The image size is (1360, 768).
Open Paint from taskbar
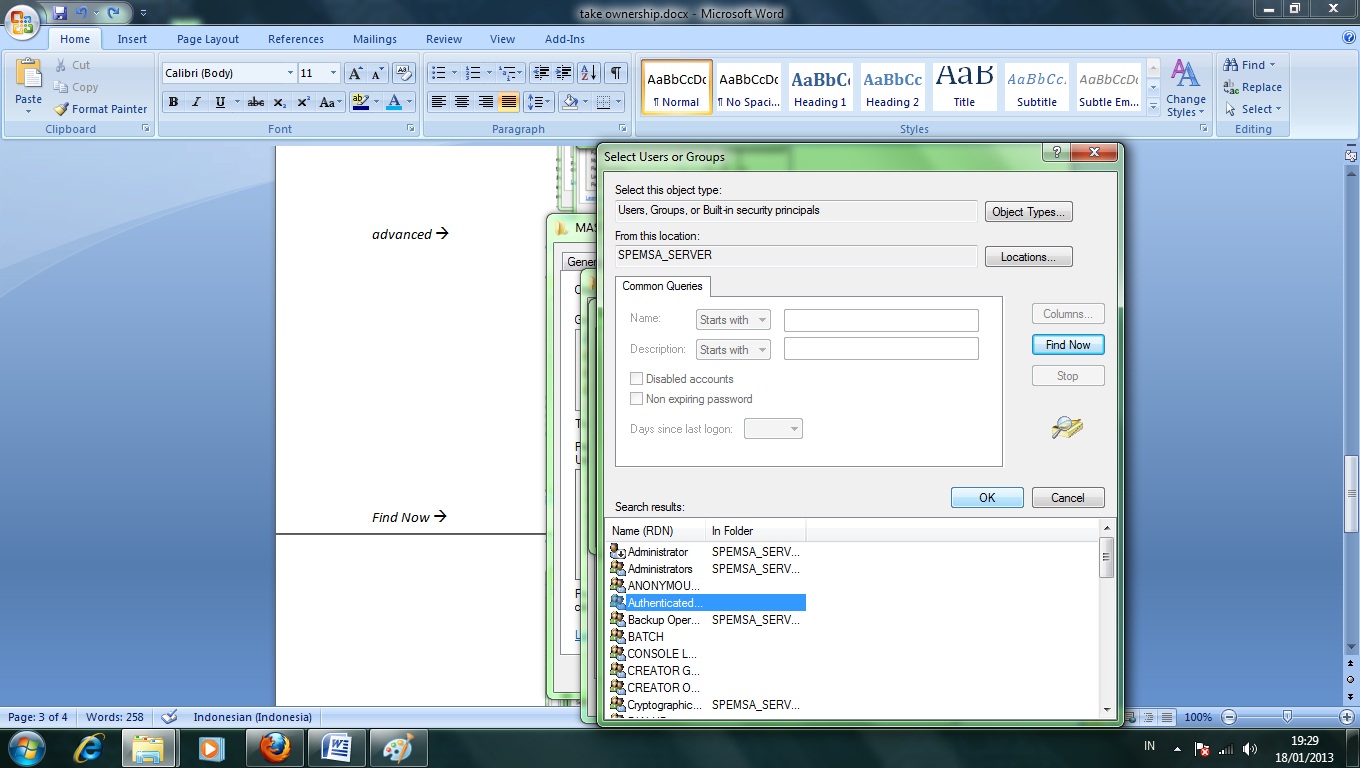click(398, 747)
